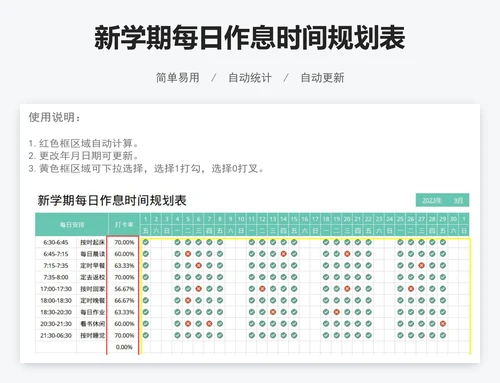
Task: Click the 打卡率 column header
Action: 124,225
